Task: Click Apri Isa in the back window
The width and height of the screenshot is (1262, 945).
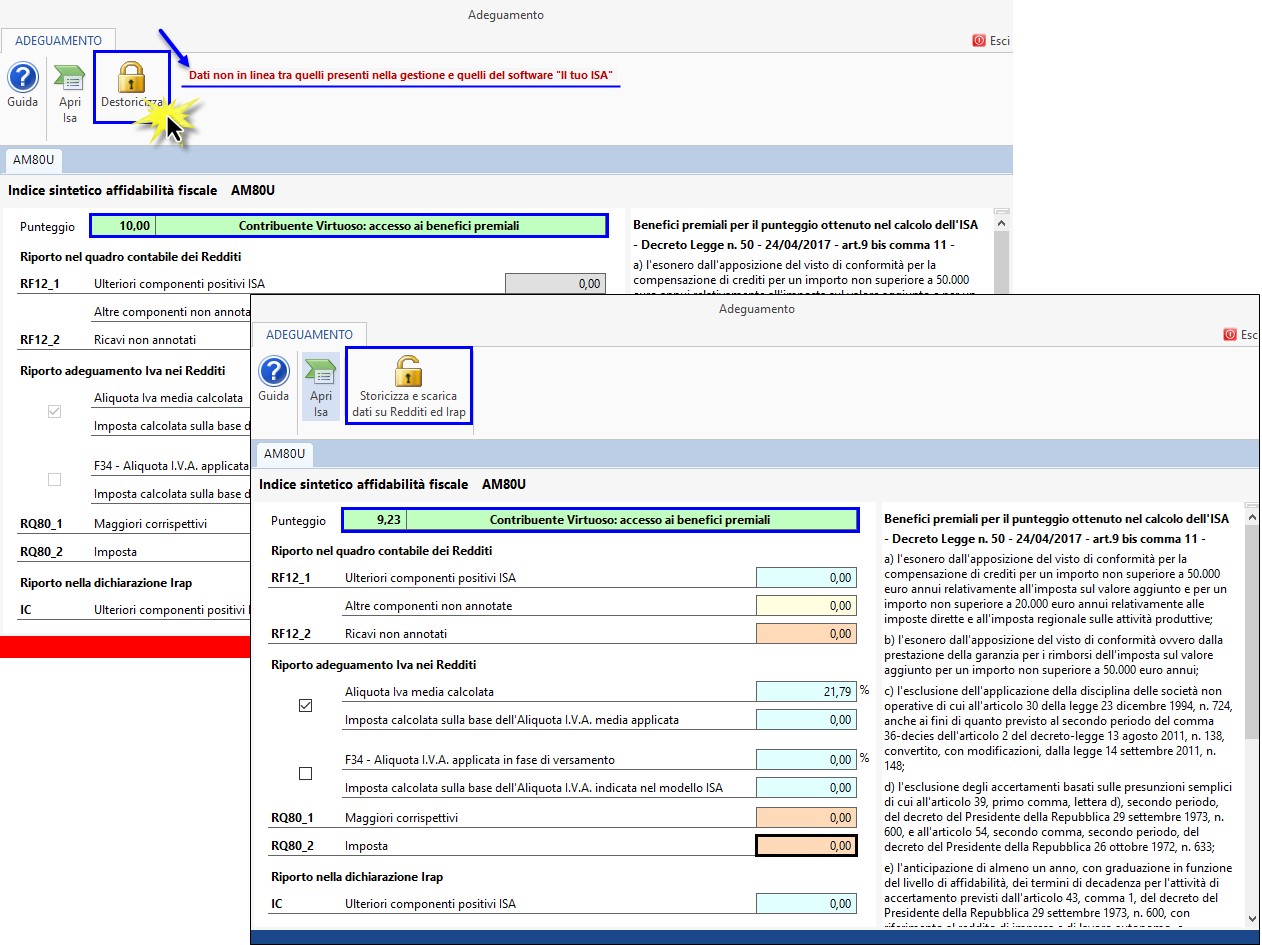Action: point(70,94)
